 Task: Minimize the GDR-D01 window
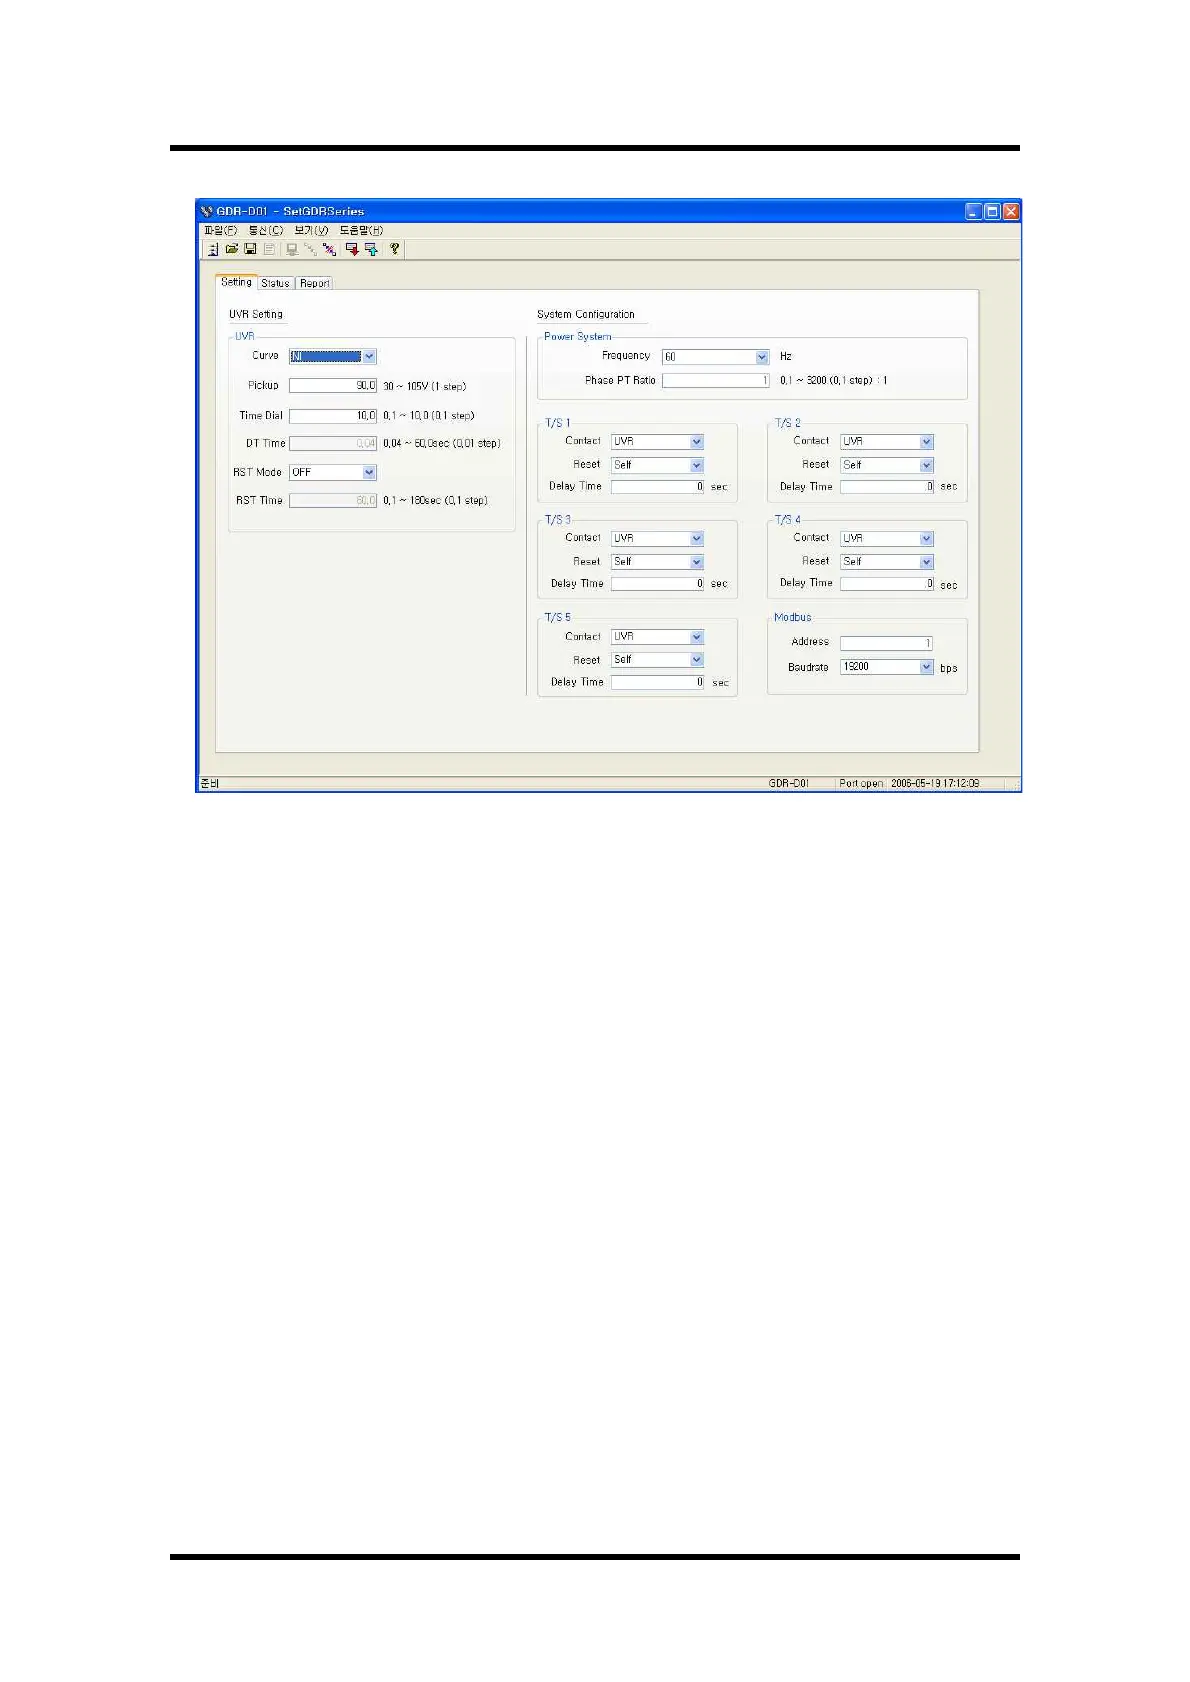point(973,211)
